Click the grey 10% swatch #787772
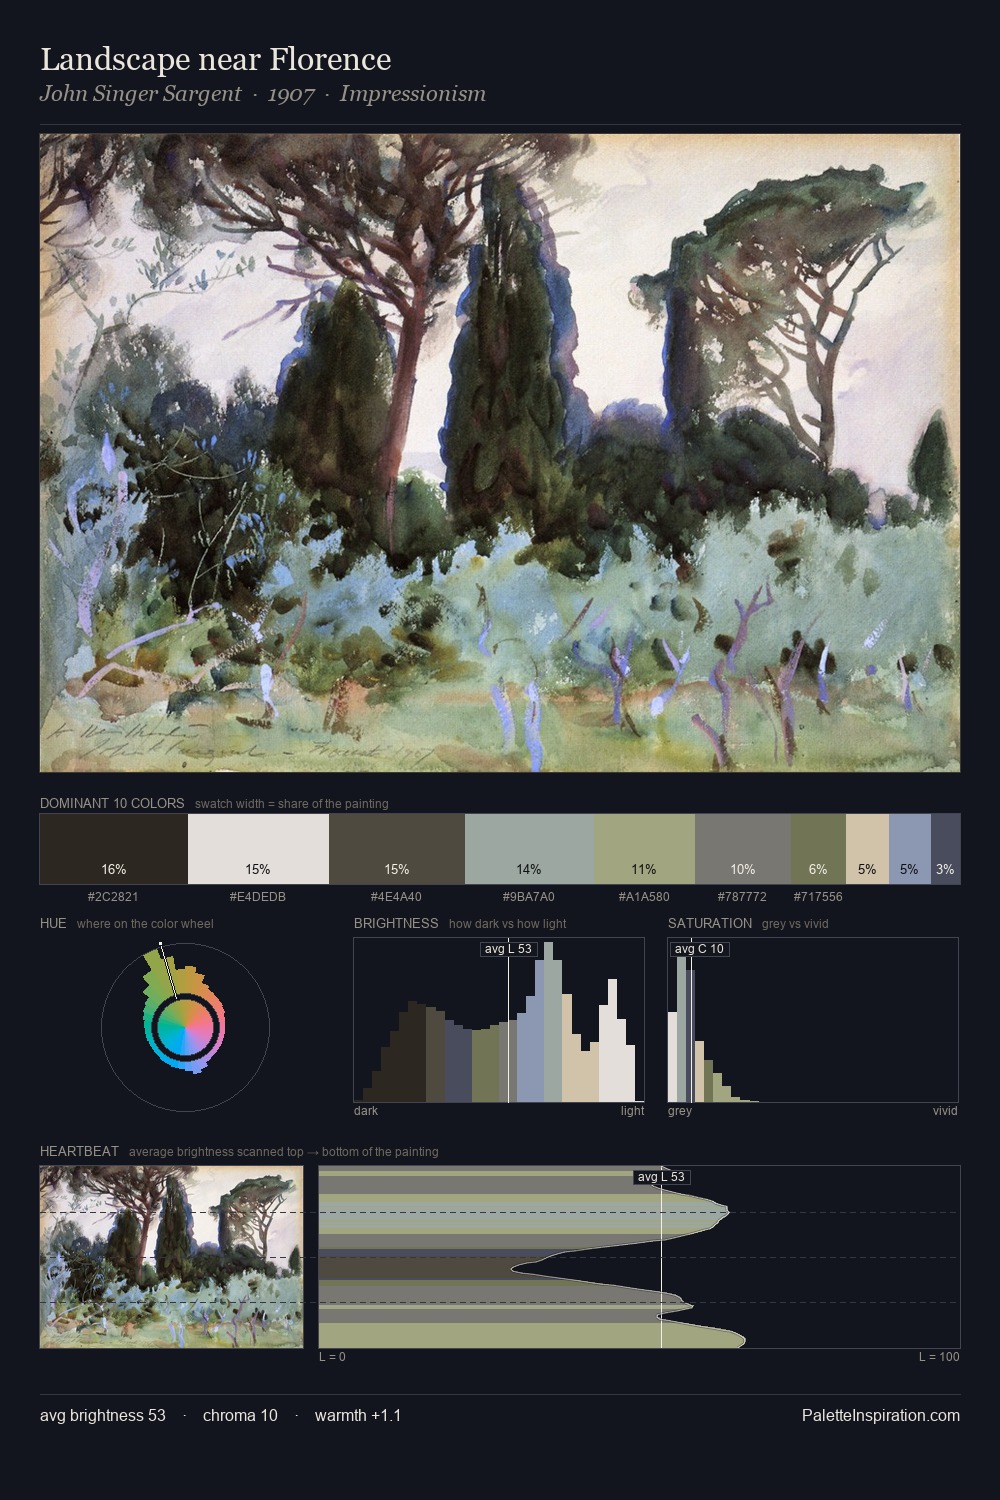This screenshot has height=1500, width=1000. pos(742,849)
